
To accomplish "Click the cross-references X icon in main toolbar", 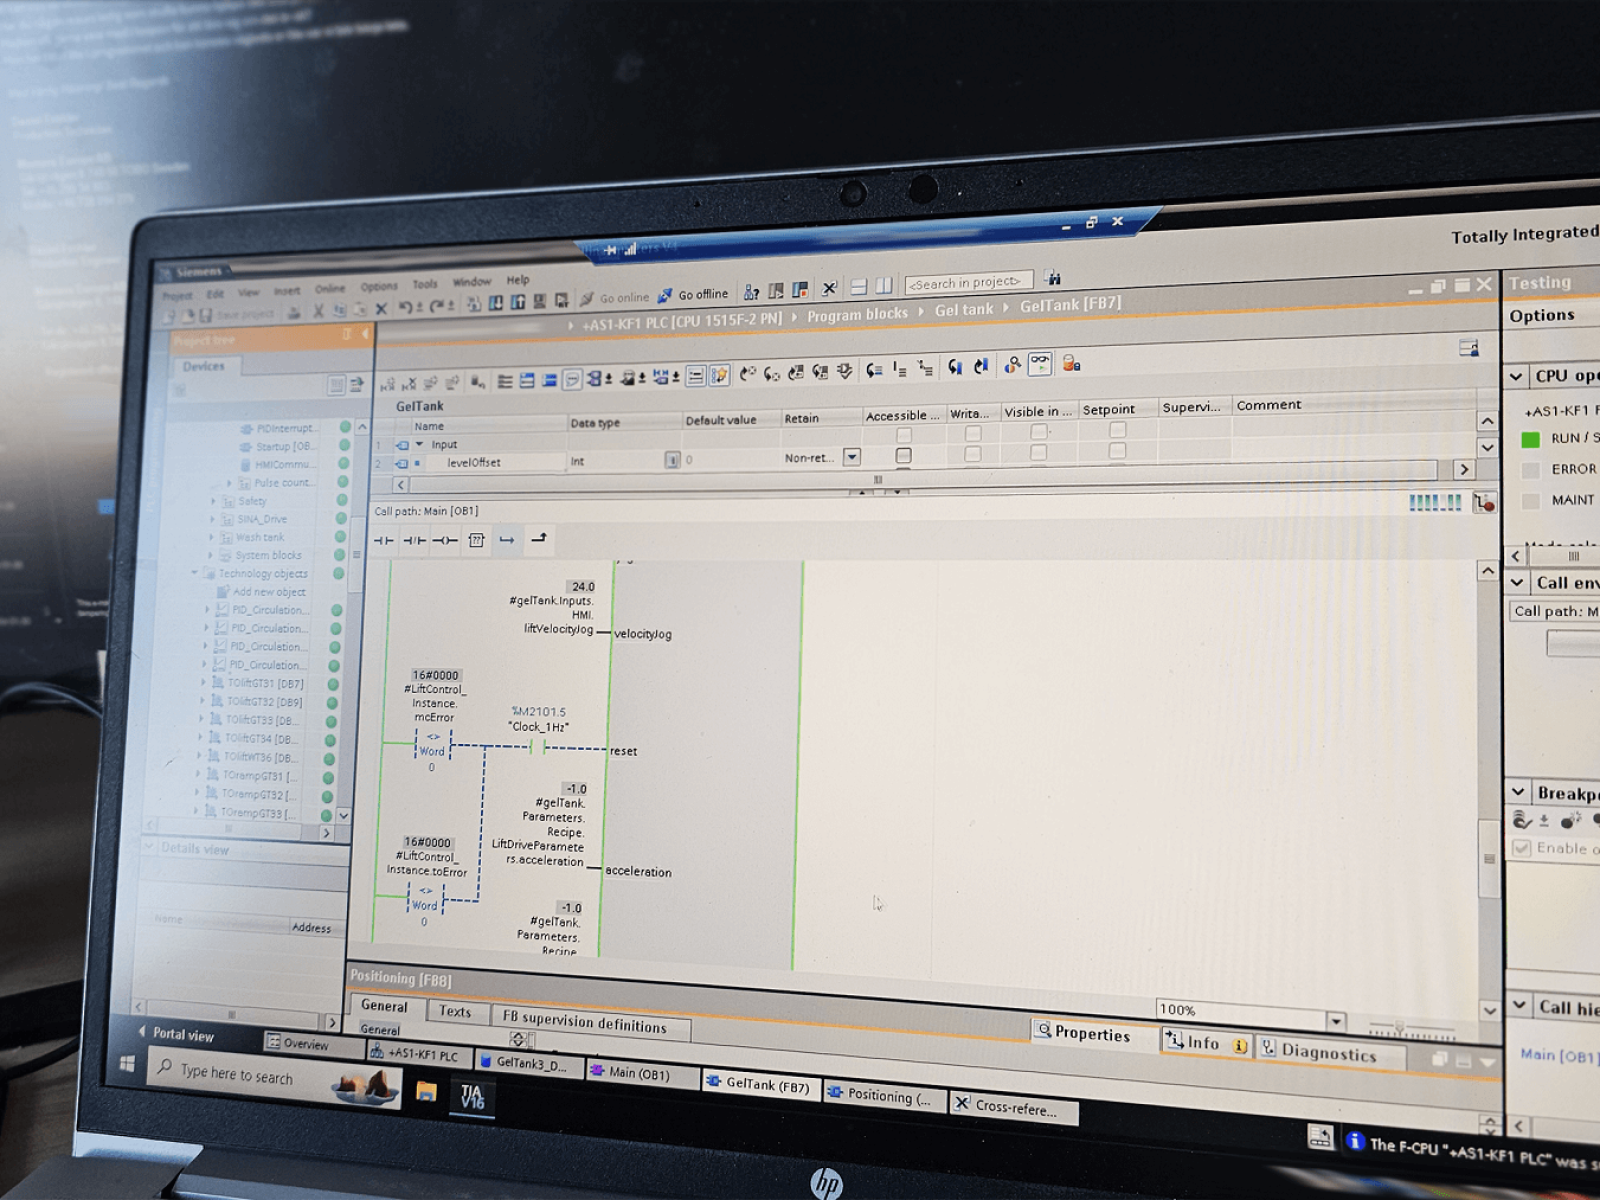I will (x=829, y=288).
